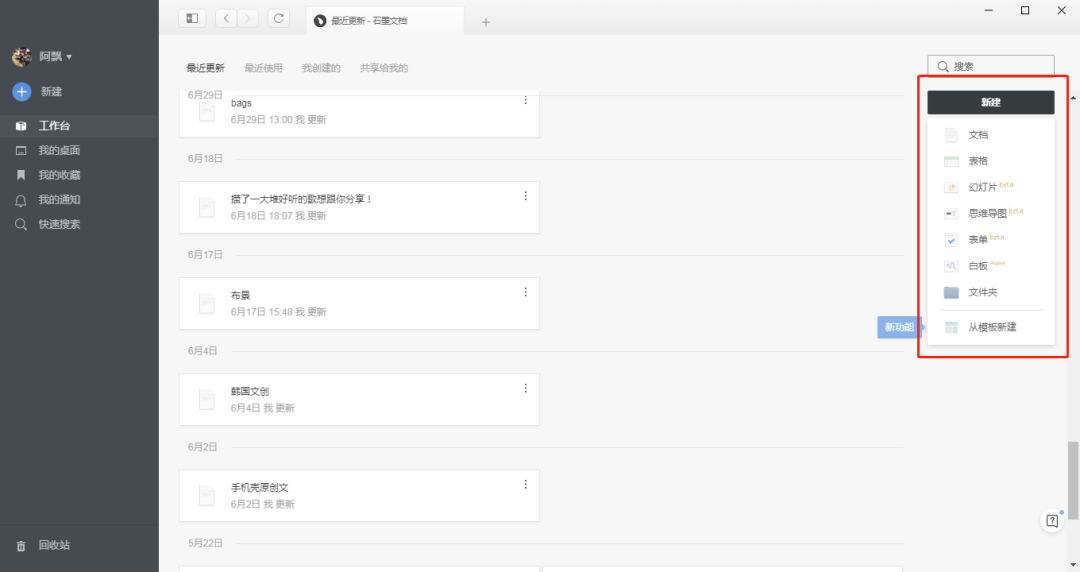Open more options for the 手机壳原创文 document
Image resolution: width=1080 pixels, height=572 pixels.
click(x=526, y=484)
